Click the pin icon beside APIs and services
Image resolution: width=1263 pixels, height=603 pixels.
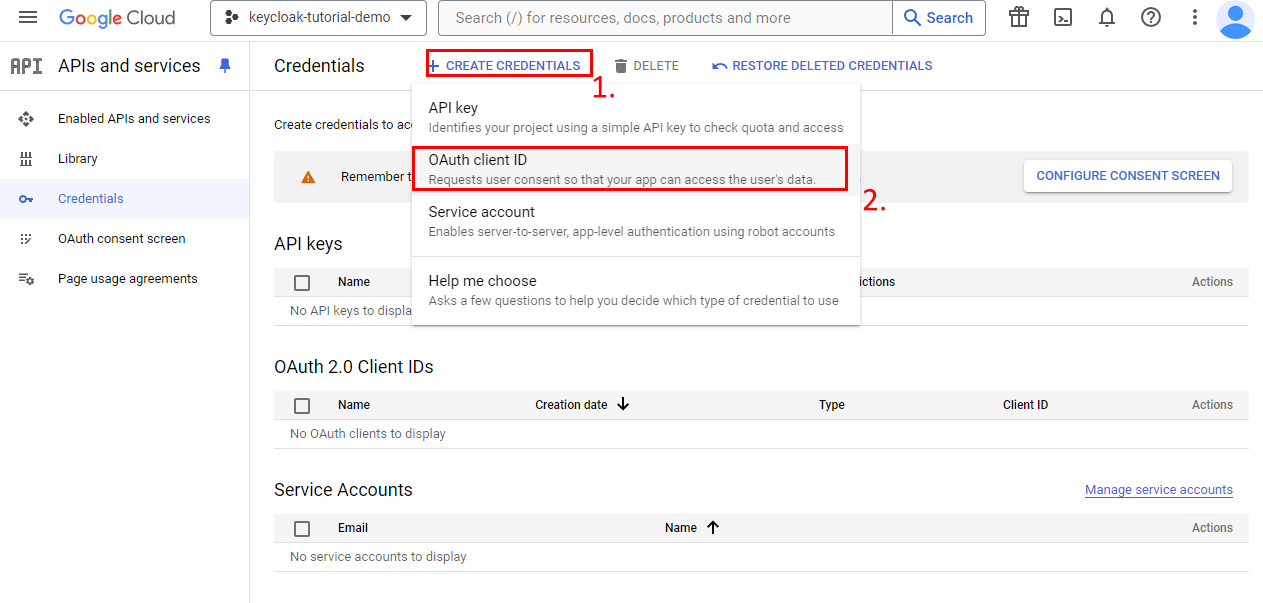[x=225, y=66]
